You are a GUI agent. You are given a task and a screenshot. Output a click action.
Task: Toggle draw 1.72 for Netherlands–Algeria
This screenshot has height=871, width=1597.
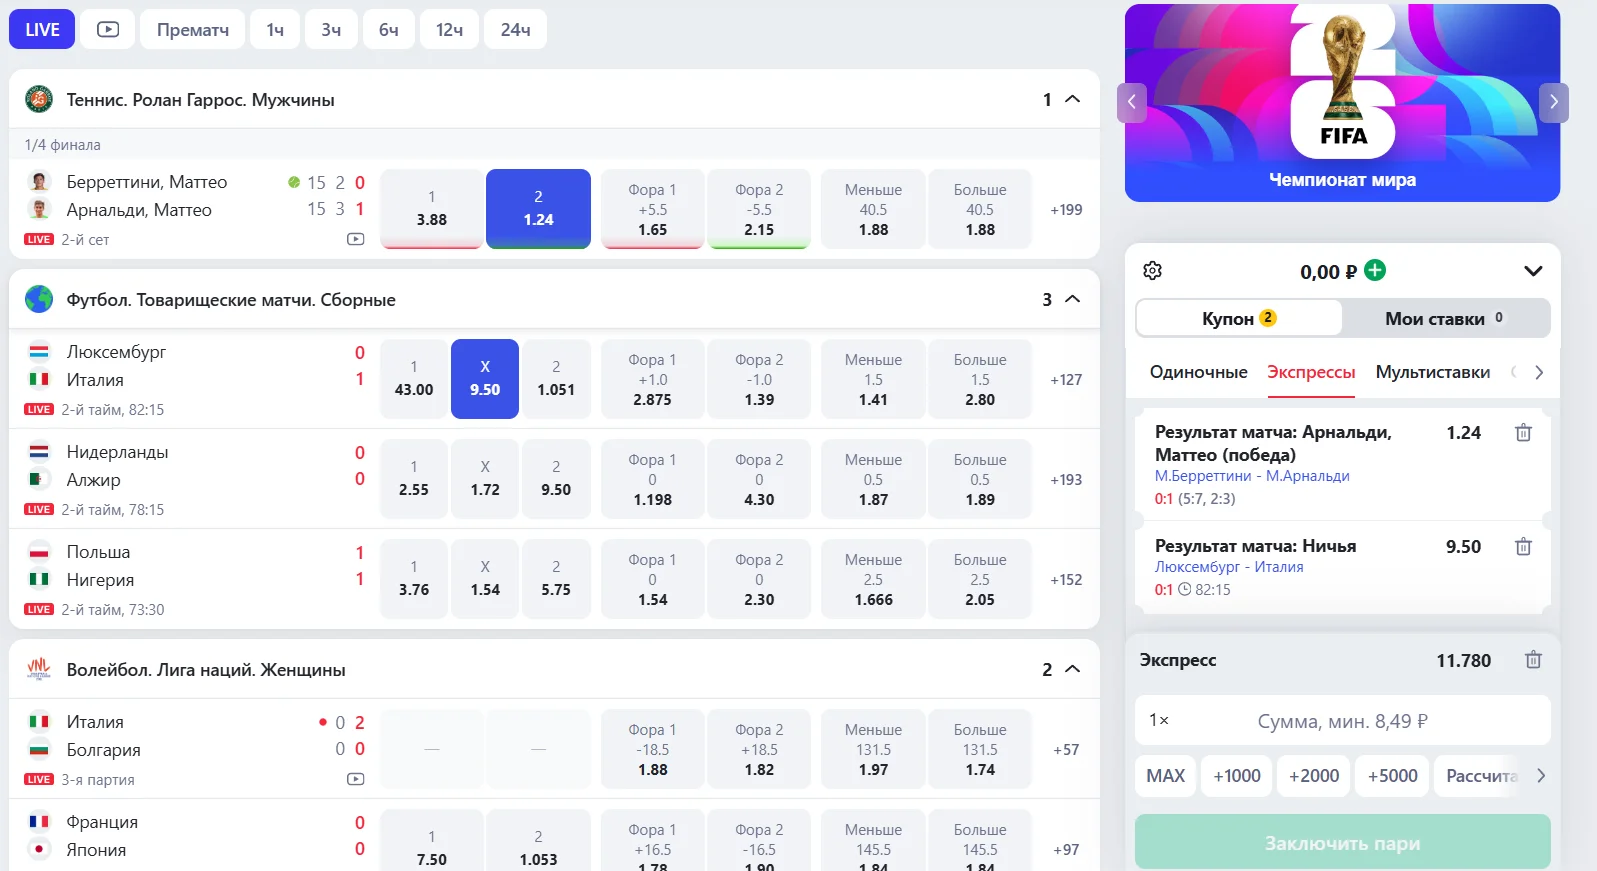(485, 479)
